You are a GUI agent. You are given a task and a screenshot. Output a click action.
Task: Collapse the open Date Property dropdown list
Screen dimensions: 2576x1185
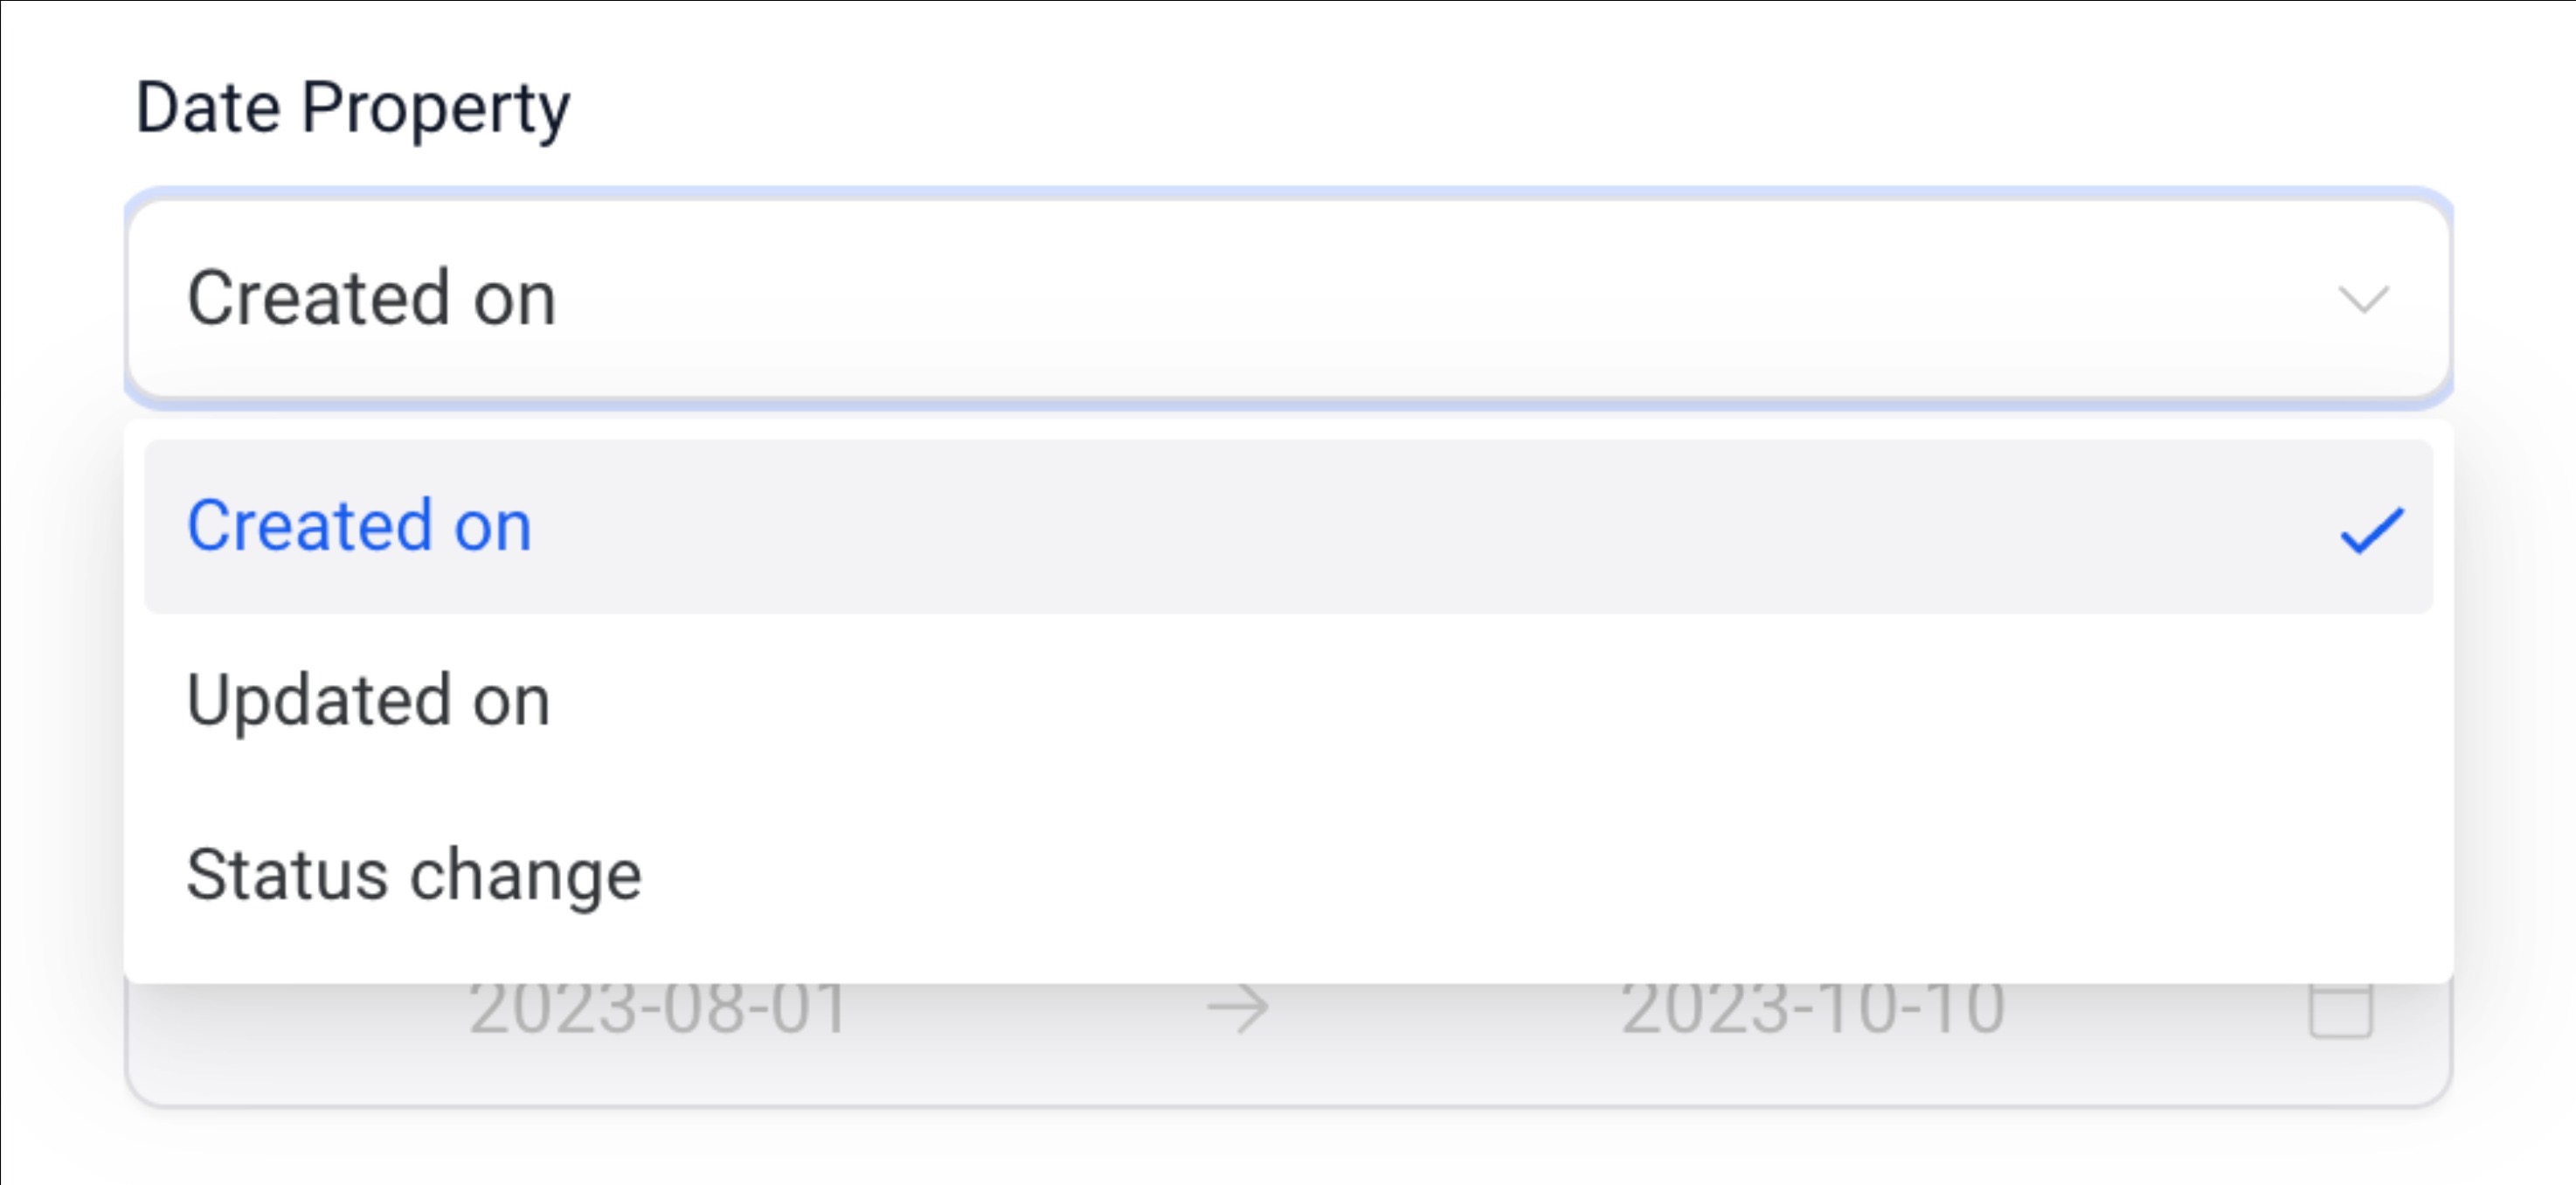[x=2363, y=299]
